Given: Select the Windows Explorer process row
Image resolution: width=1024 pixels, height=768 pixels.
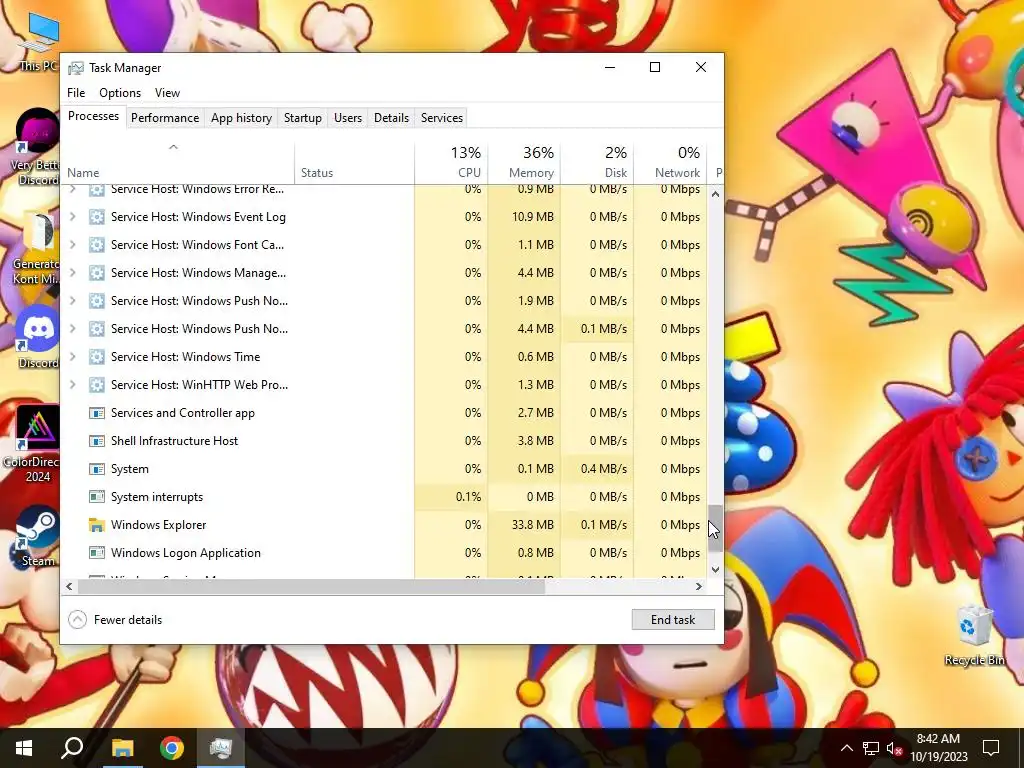Looking at the screenshot, I should coord(384,525).
